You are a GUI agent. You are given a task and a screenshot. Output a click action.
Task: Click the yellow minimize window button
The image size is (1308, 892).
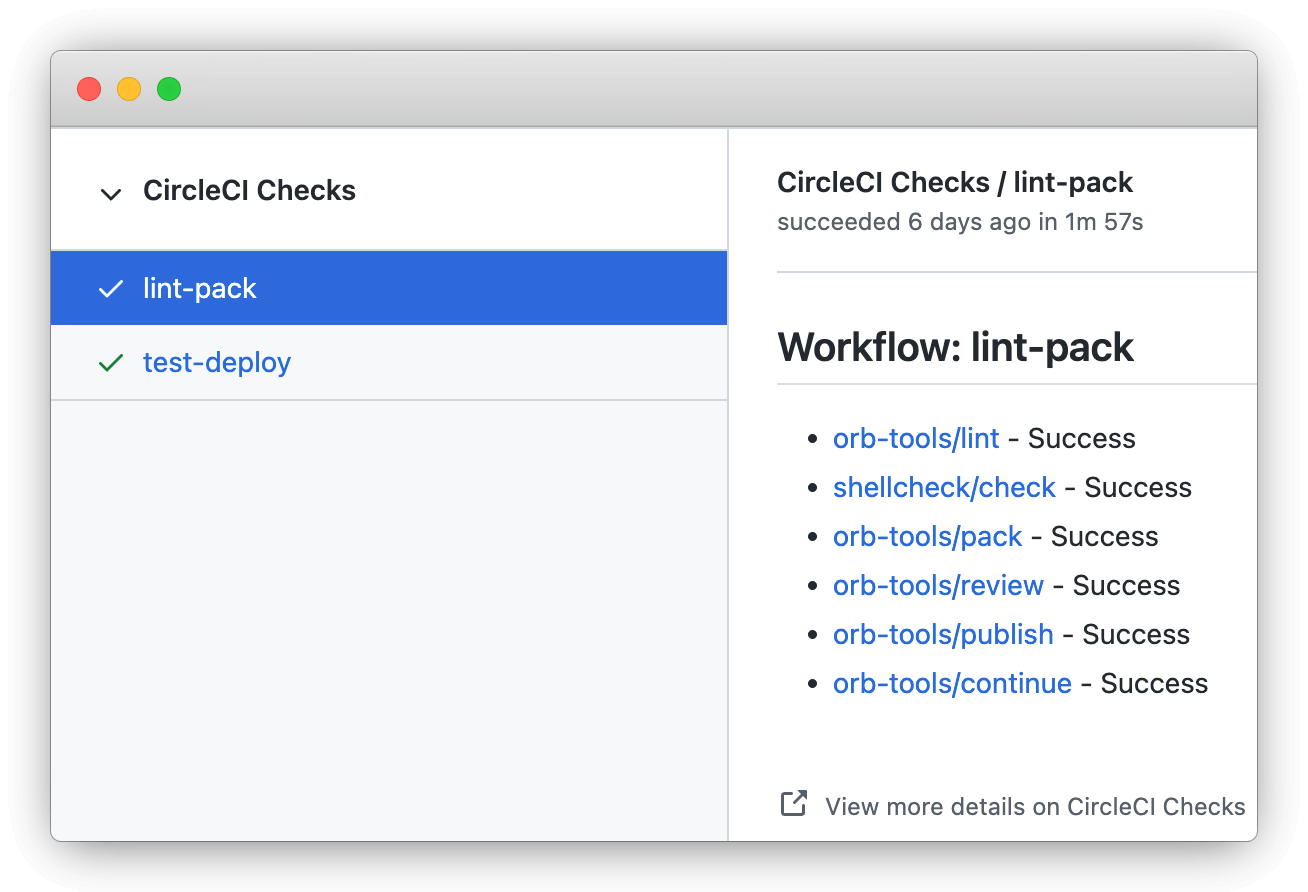[x=129, y=89]
